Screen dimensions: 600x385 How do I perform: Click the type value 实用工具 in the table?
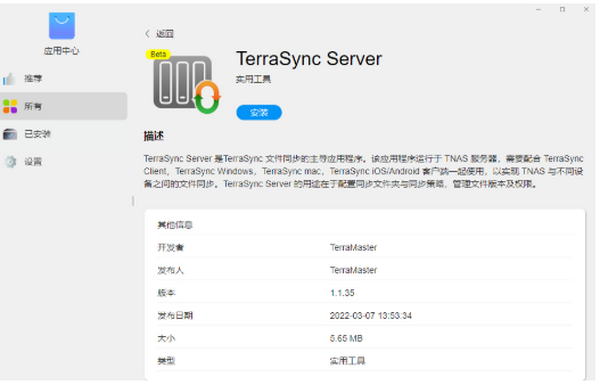click(347, 361)
